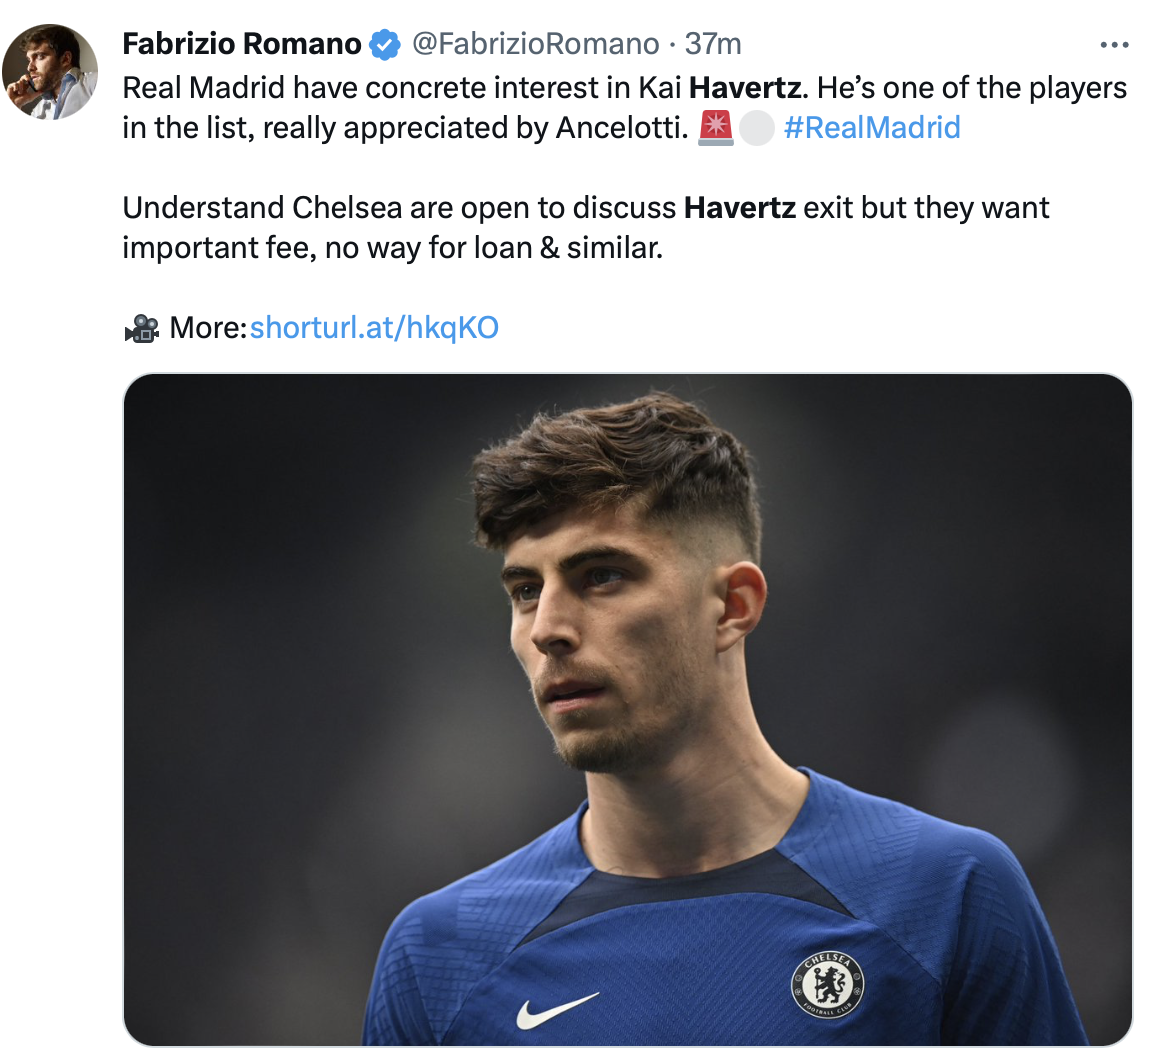This screenshot has height=1050, width=1165.
Task: Click the 'important fee, no way for loan' line
Action: (392, 247)
